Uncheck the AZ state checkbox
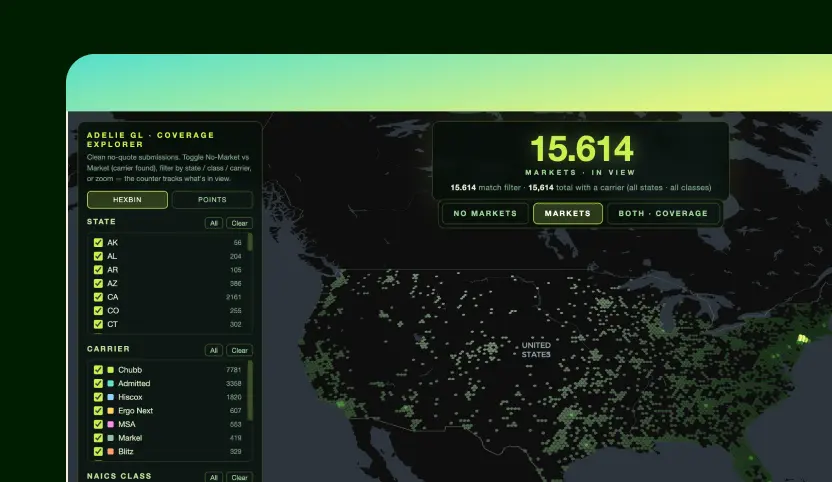The height and width of the screenshot is (482, 832). [98, 283]
